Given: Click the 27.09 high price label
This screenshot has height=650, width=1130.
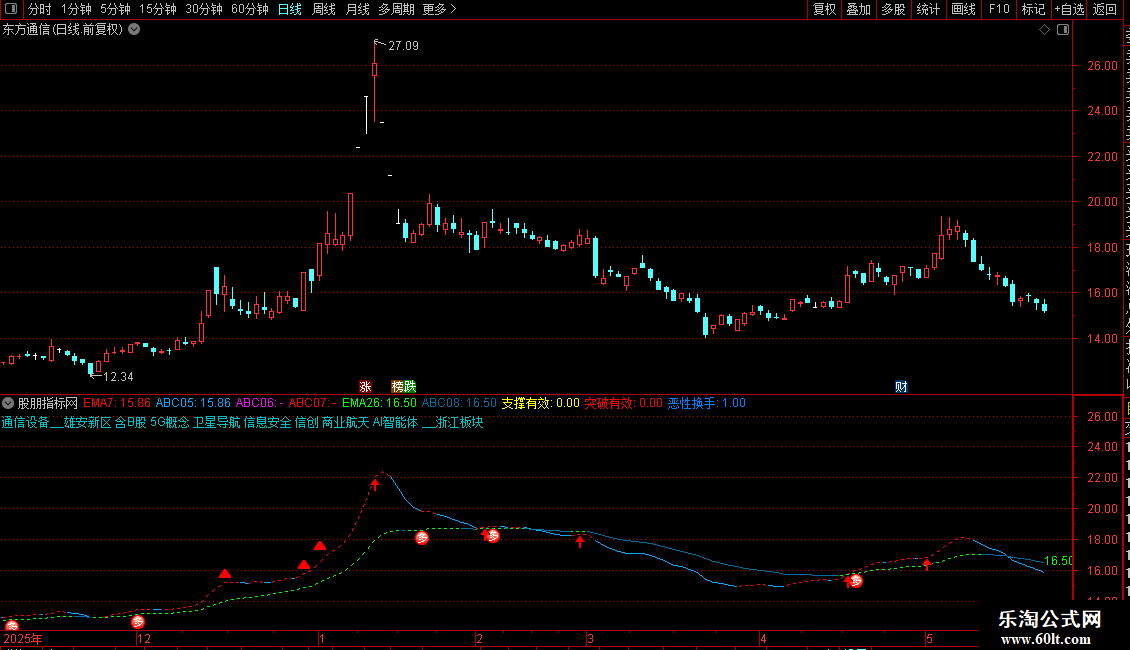Looking at the screenshot, I should pos(404,45).
